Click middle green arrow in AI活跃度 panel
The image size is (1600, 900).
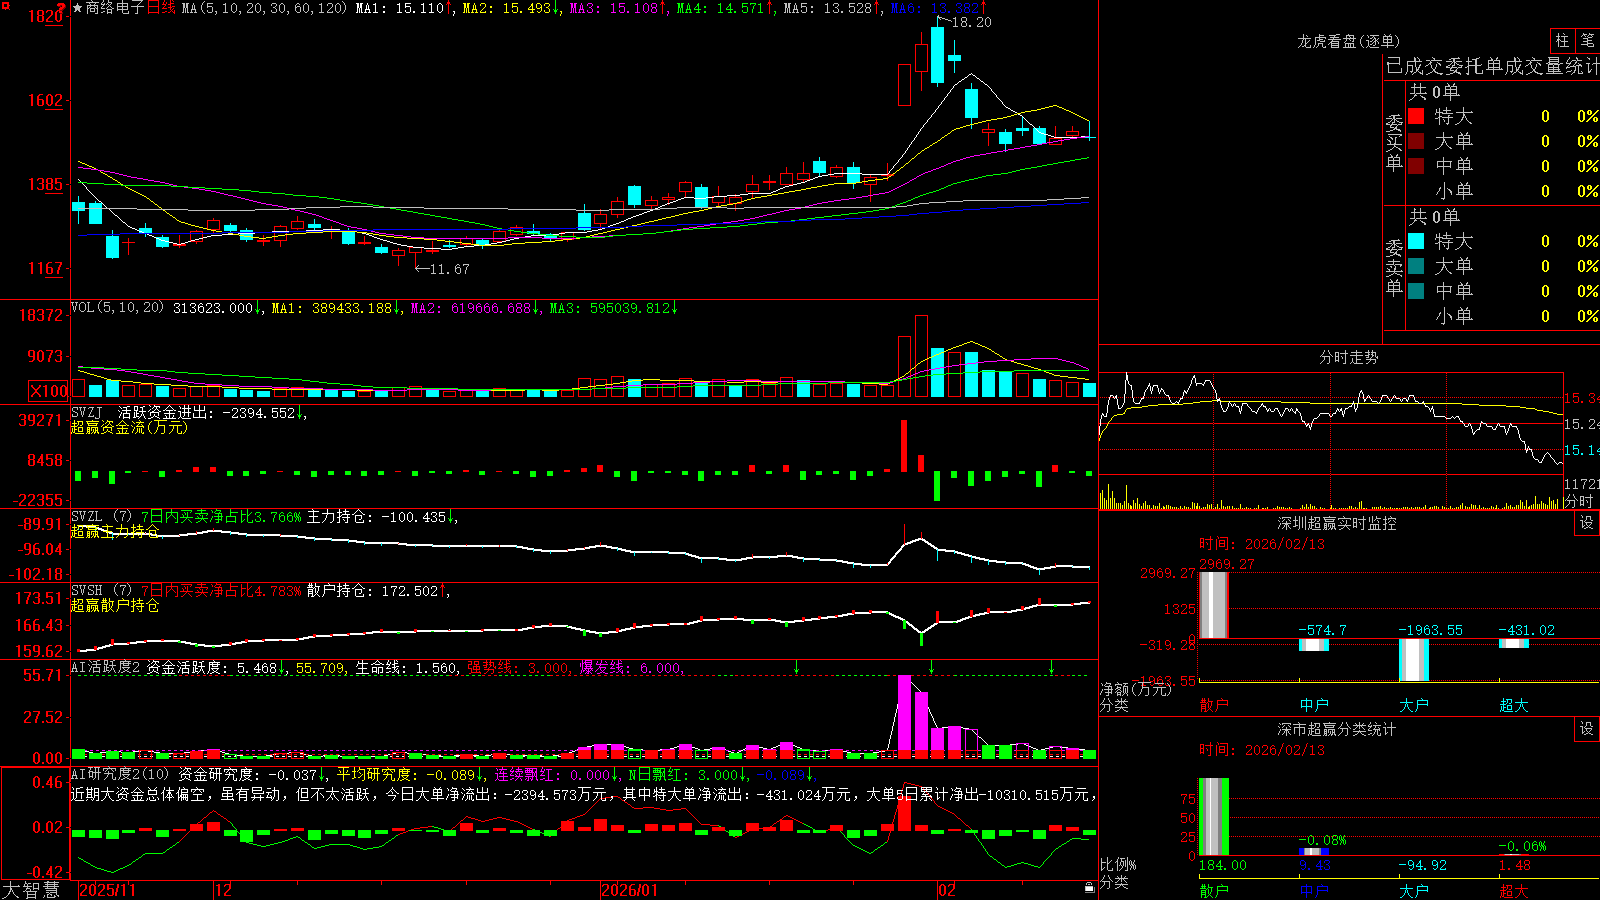931,667
